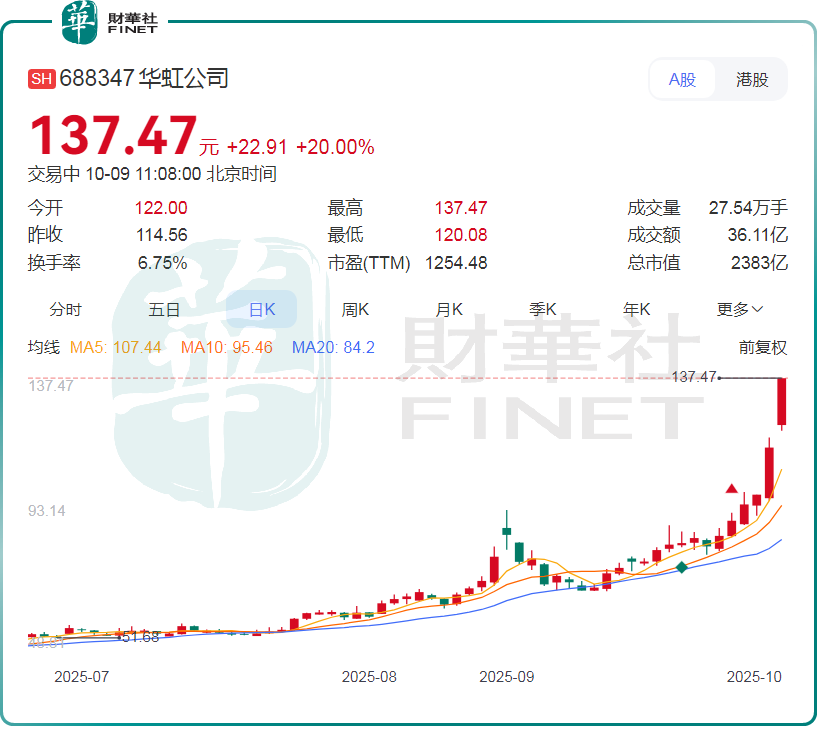The height and width of the screenshot is (746, 817).
Task: Click the MA20: 84.2 indicator label
Action: [333, 348]
